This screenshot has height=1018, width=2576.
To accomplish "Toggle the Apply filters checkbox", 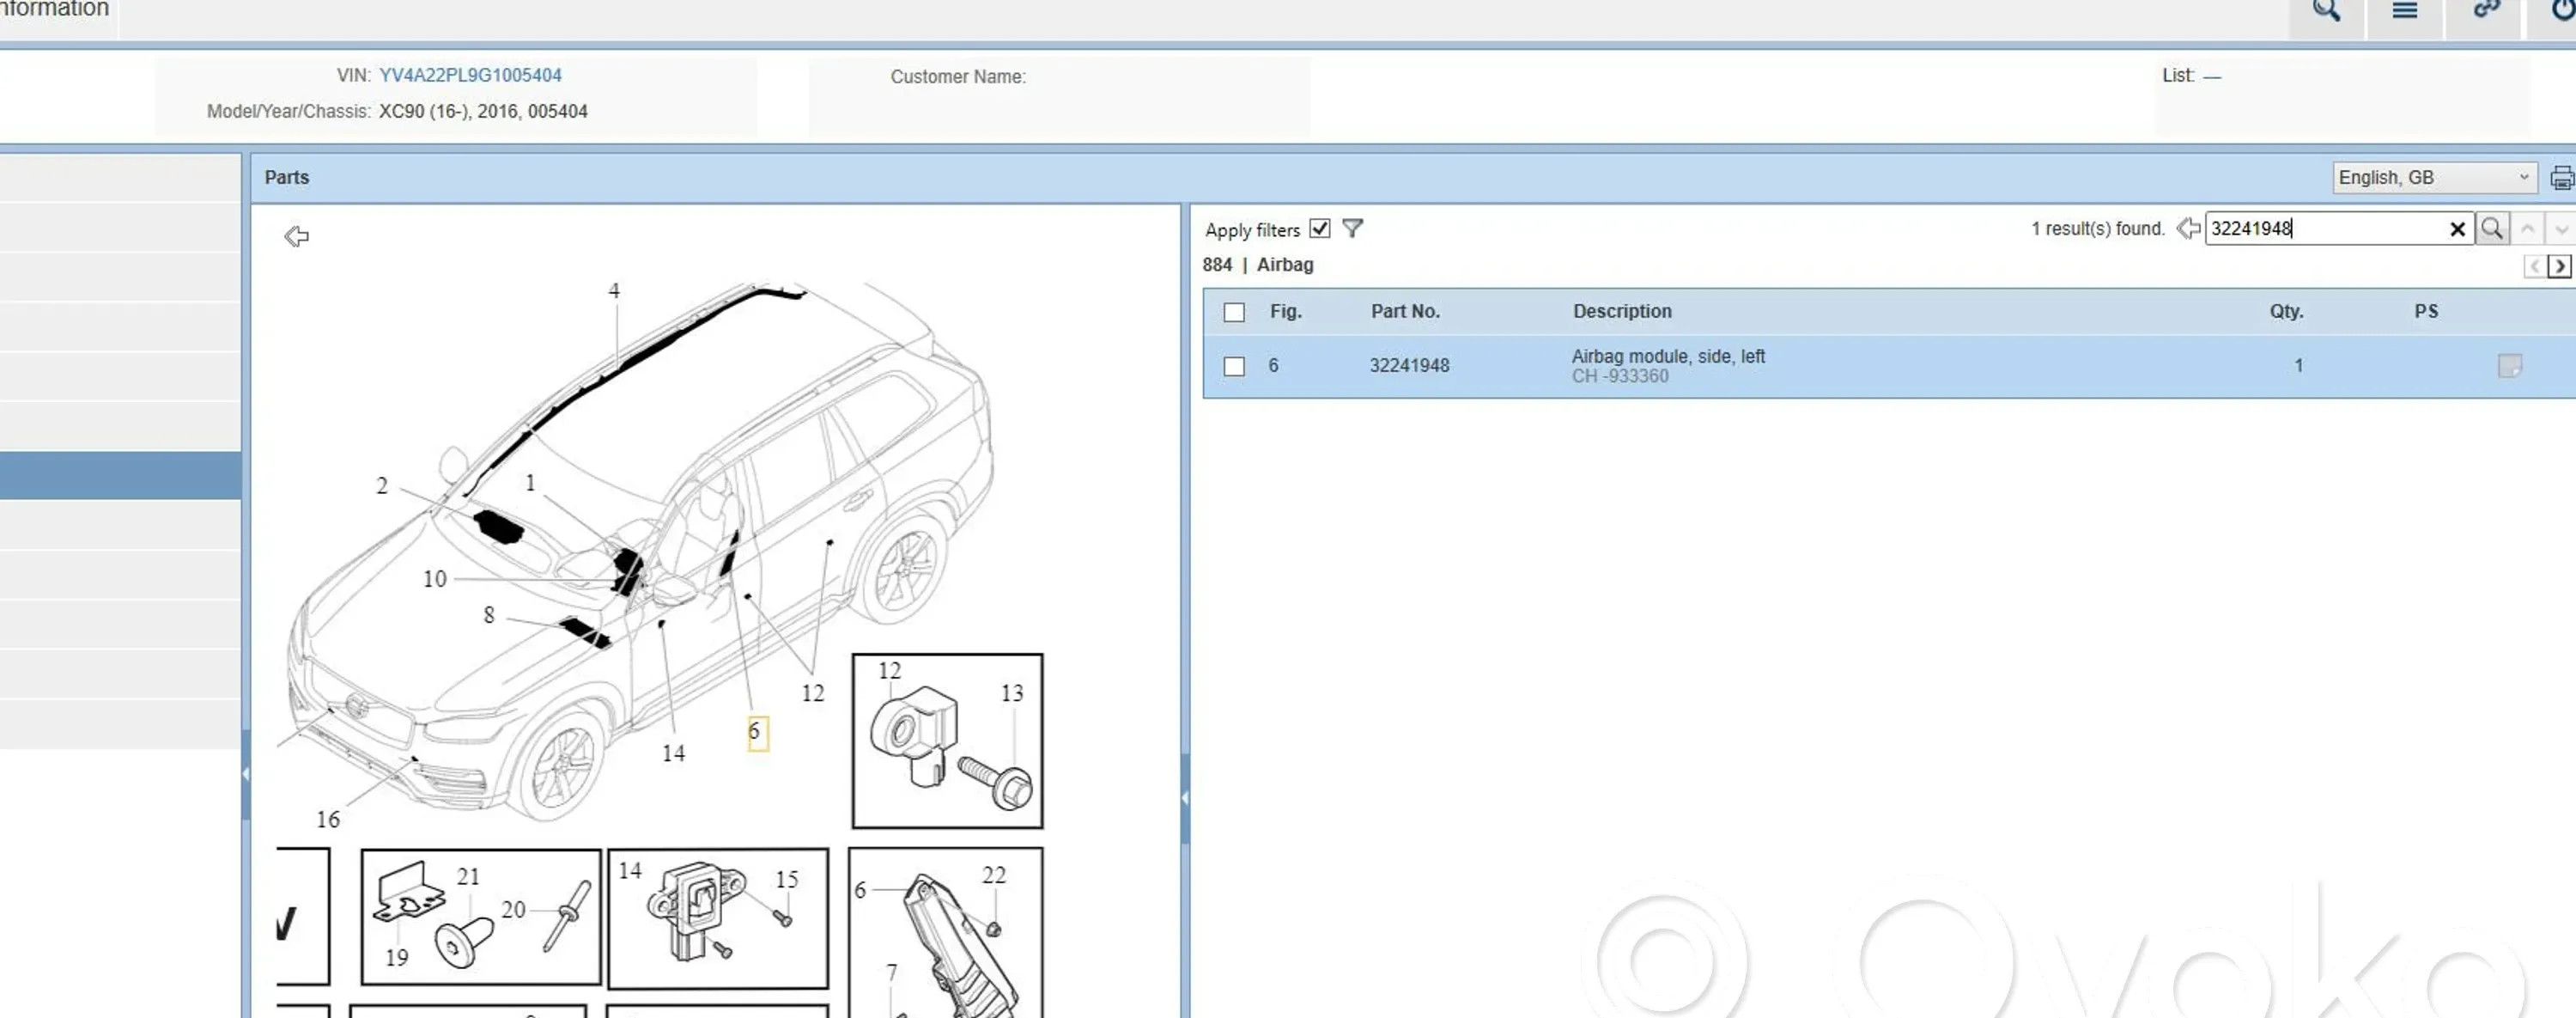I will (x=1320, y=229).
